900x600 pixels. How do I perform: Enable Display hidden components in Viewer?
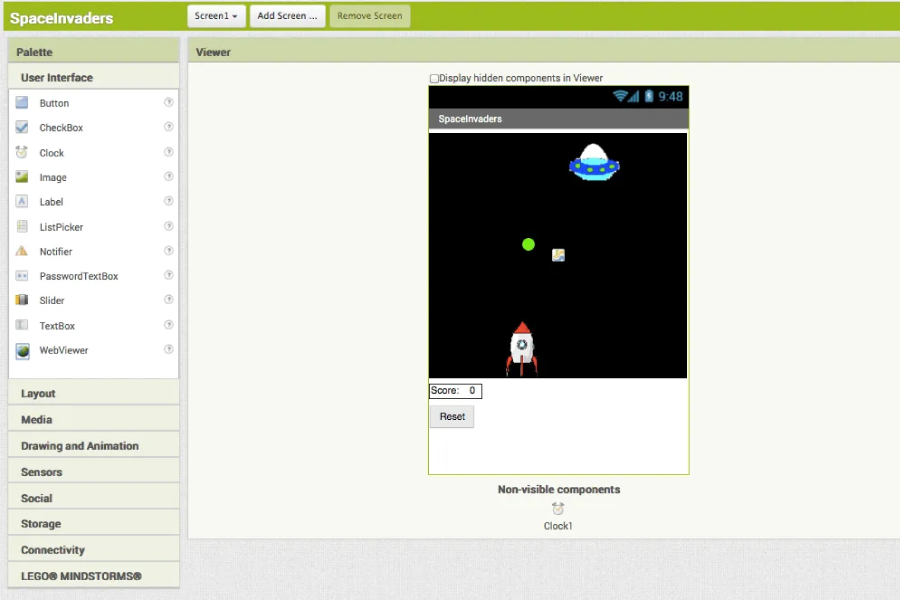pyautogui.click(x=435, y=78)
